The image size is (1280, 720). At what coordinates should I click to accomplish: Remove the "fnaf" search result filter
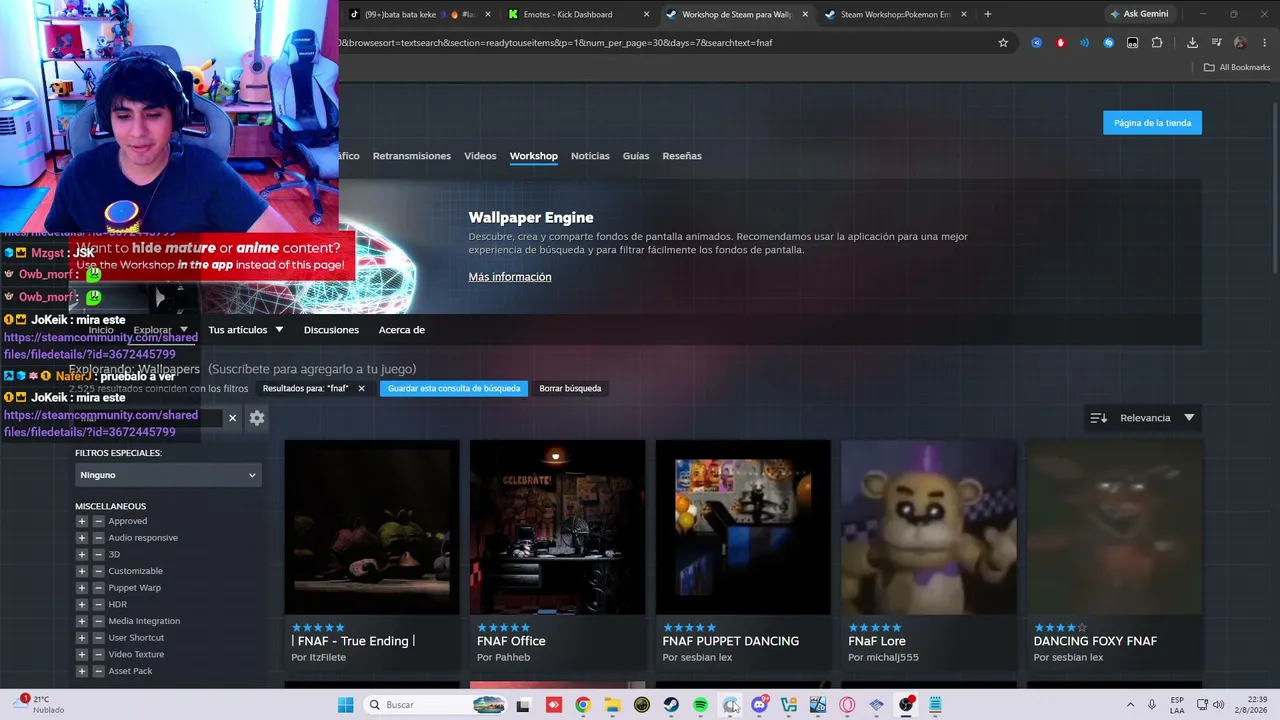point(361,388)
